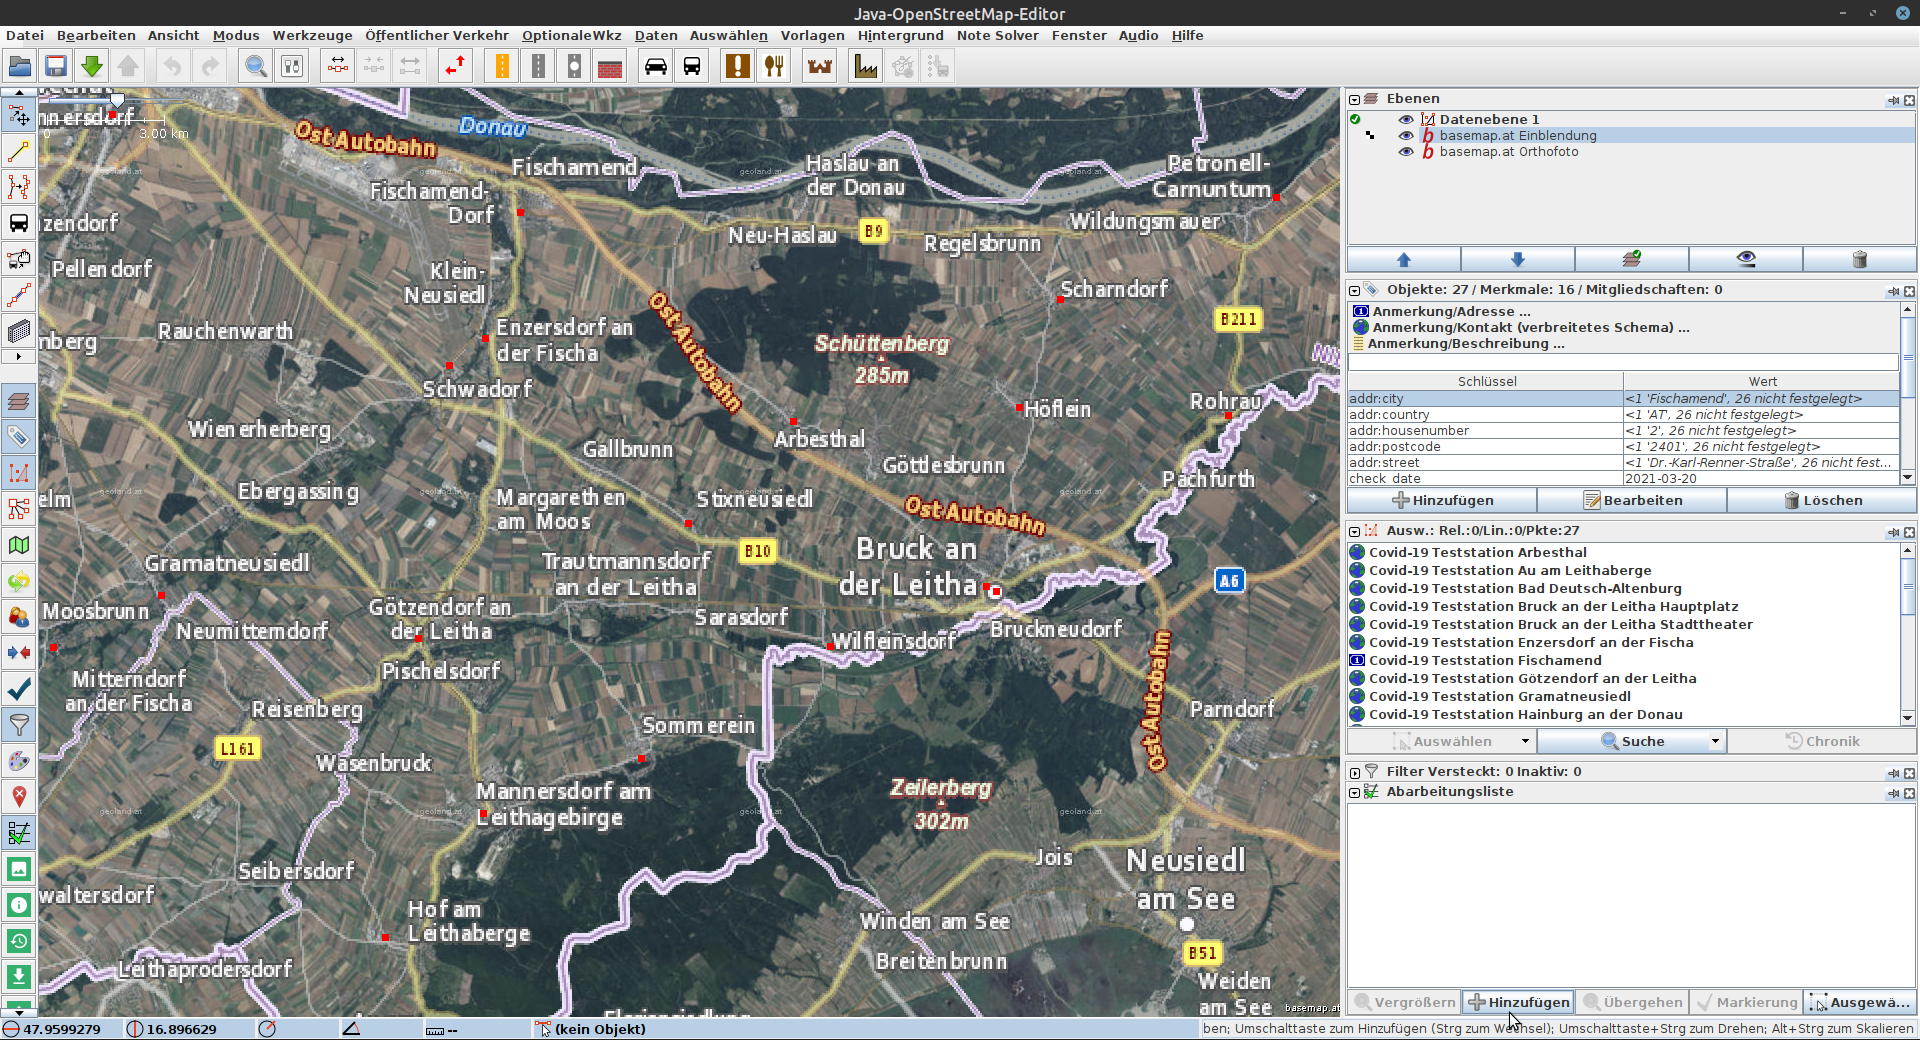Image resolution: width=1920 pixels, height=1040 pixels.
Task: Choose the red brick wall preset
Action: coord(610,67)
